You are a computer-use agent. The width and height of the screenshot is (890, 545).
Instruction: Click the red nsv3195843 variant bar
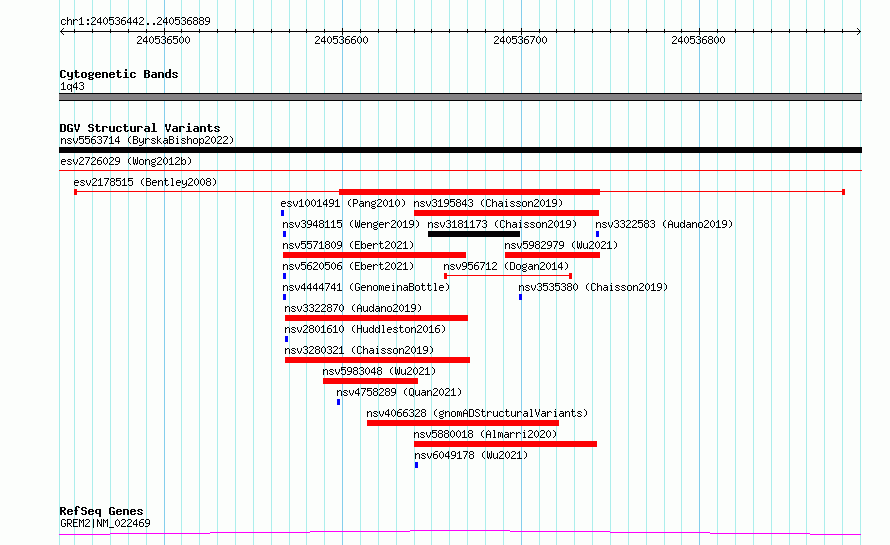506,213
